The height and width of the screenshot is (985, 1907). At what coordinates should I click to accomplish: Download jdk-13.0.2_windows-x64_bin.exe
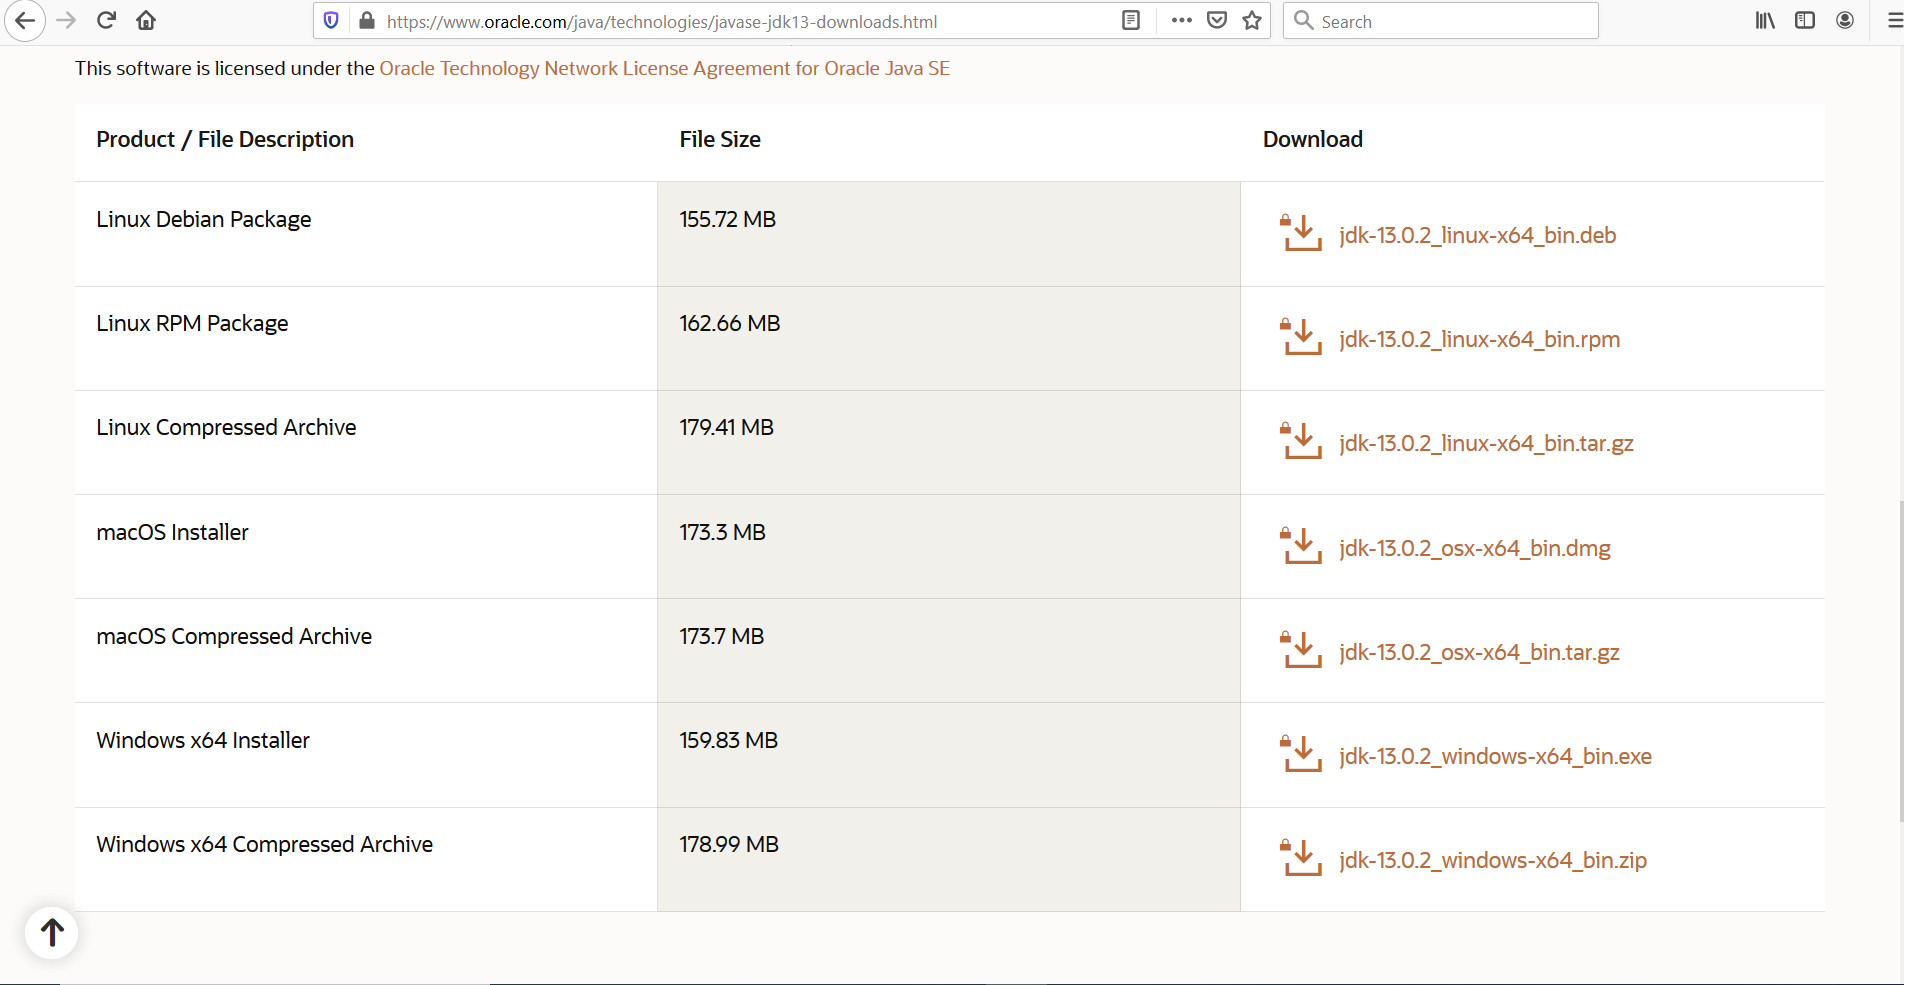click(1495, 756)
